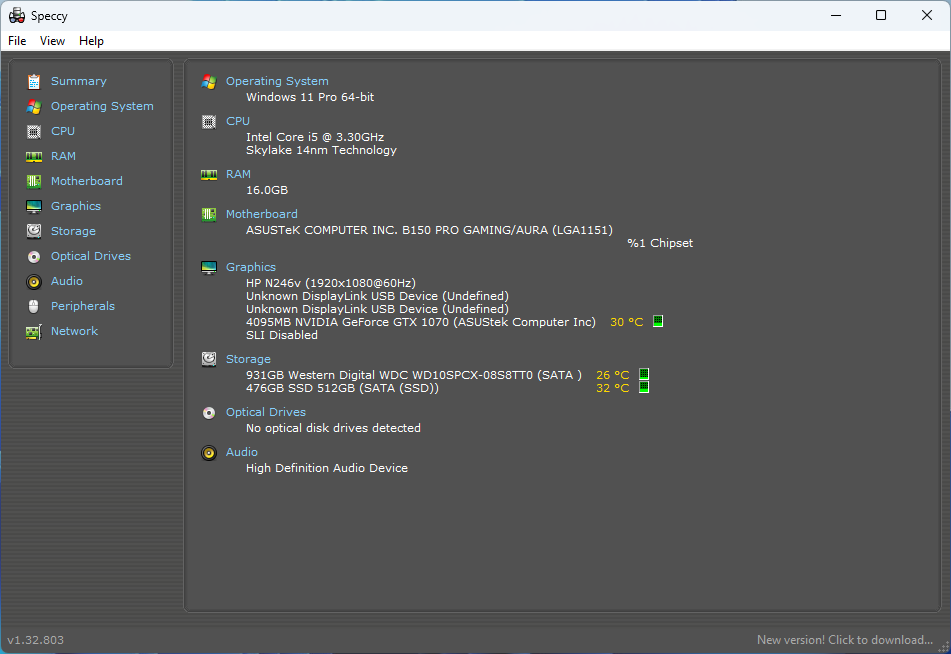Click the Windows flag icon in sidebar
This screenshot has height=654, width=951.
34,107
